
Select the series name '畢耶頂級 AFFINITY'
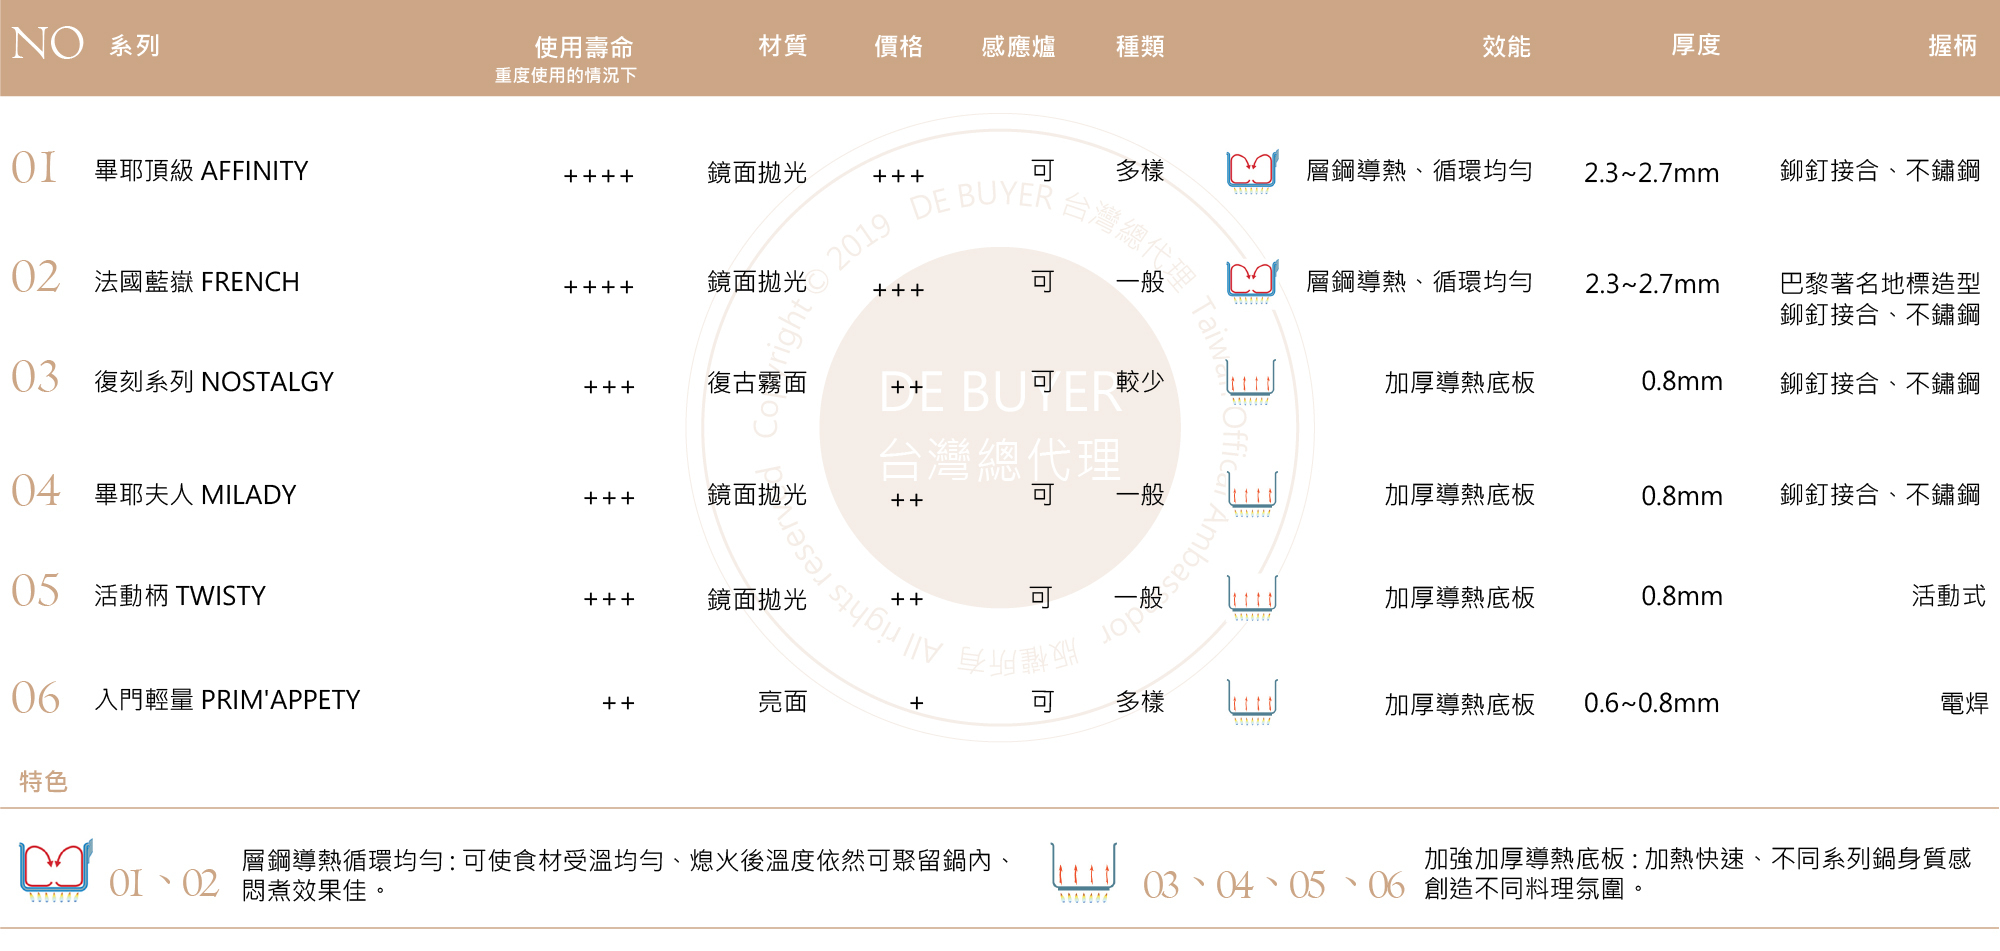(x=201, y=171)
